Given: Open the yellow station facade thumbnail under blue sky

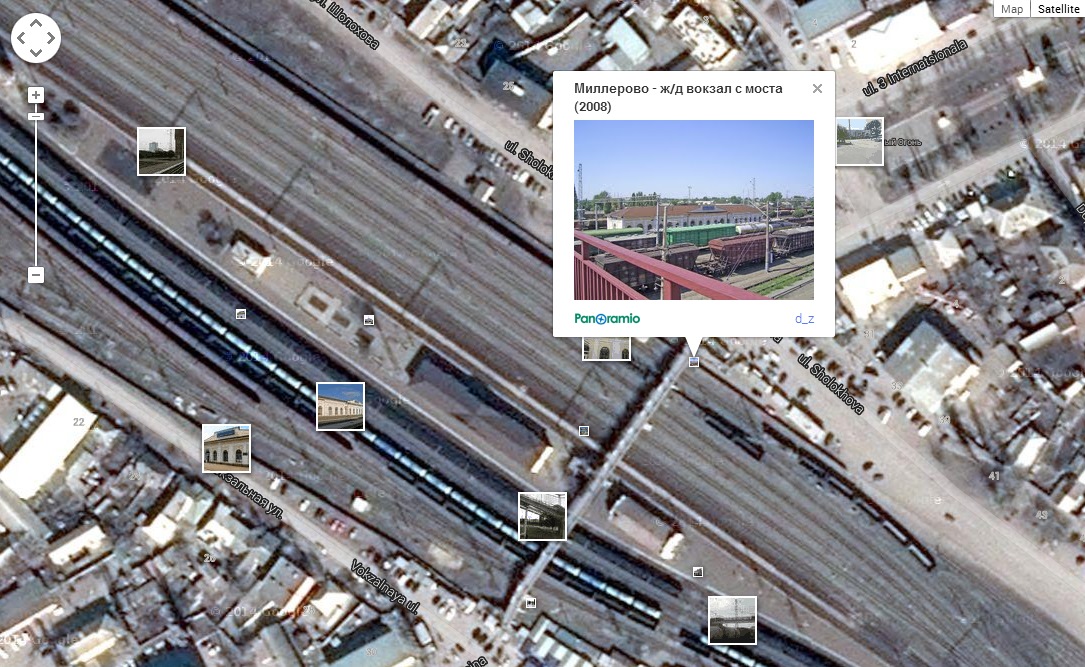Looking at the screenshot, I should (340, 406).
